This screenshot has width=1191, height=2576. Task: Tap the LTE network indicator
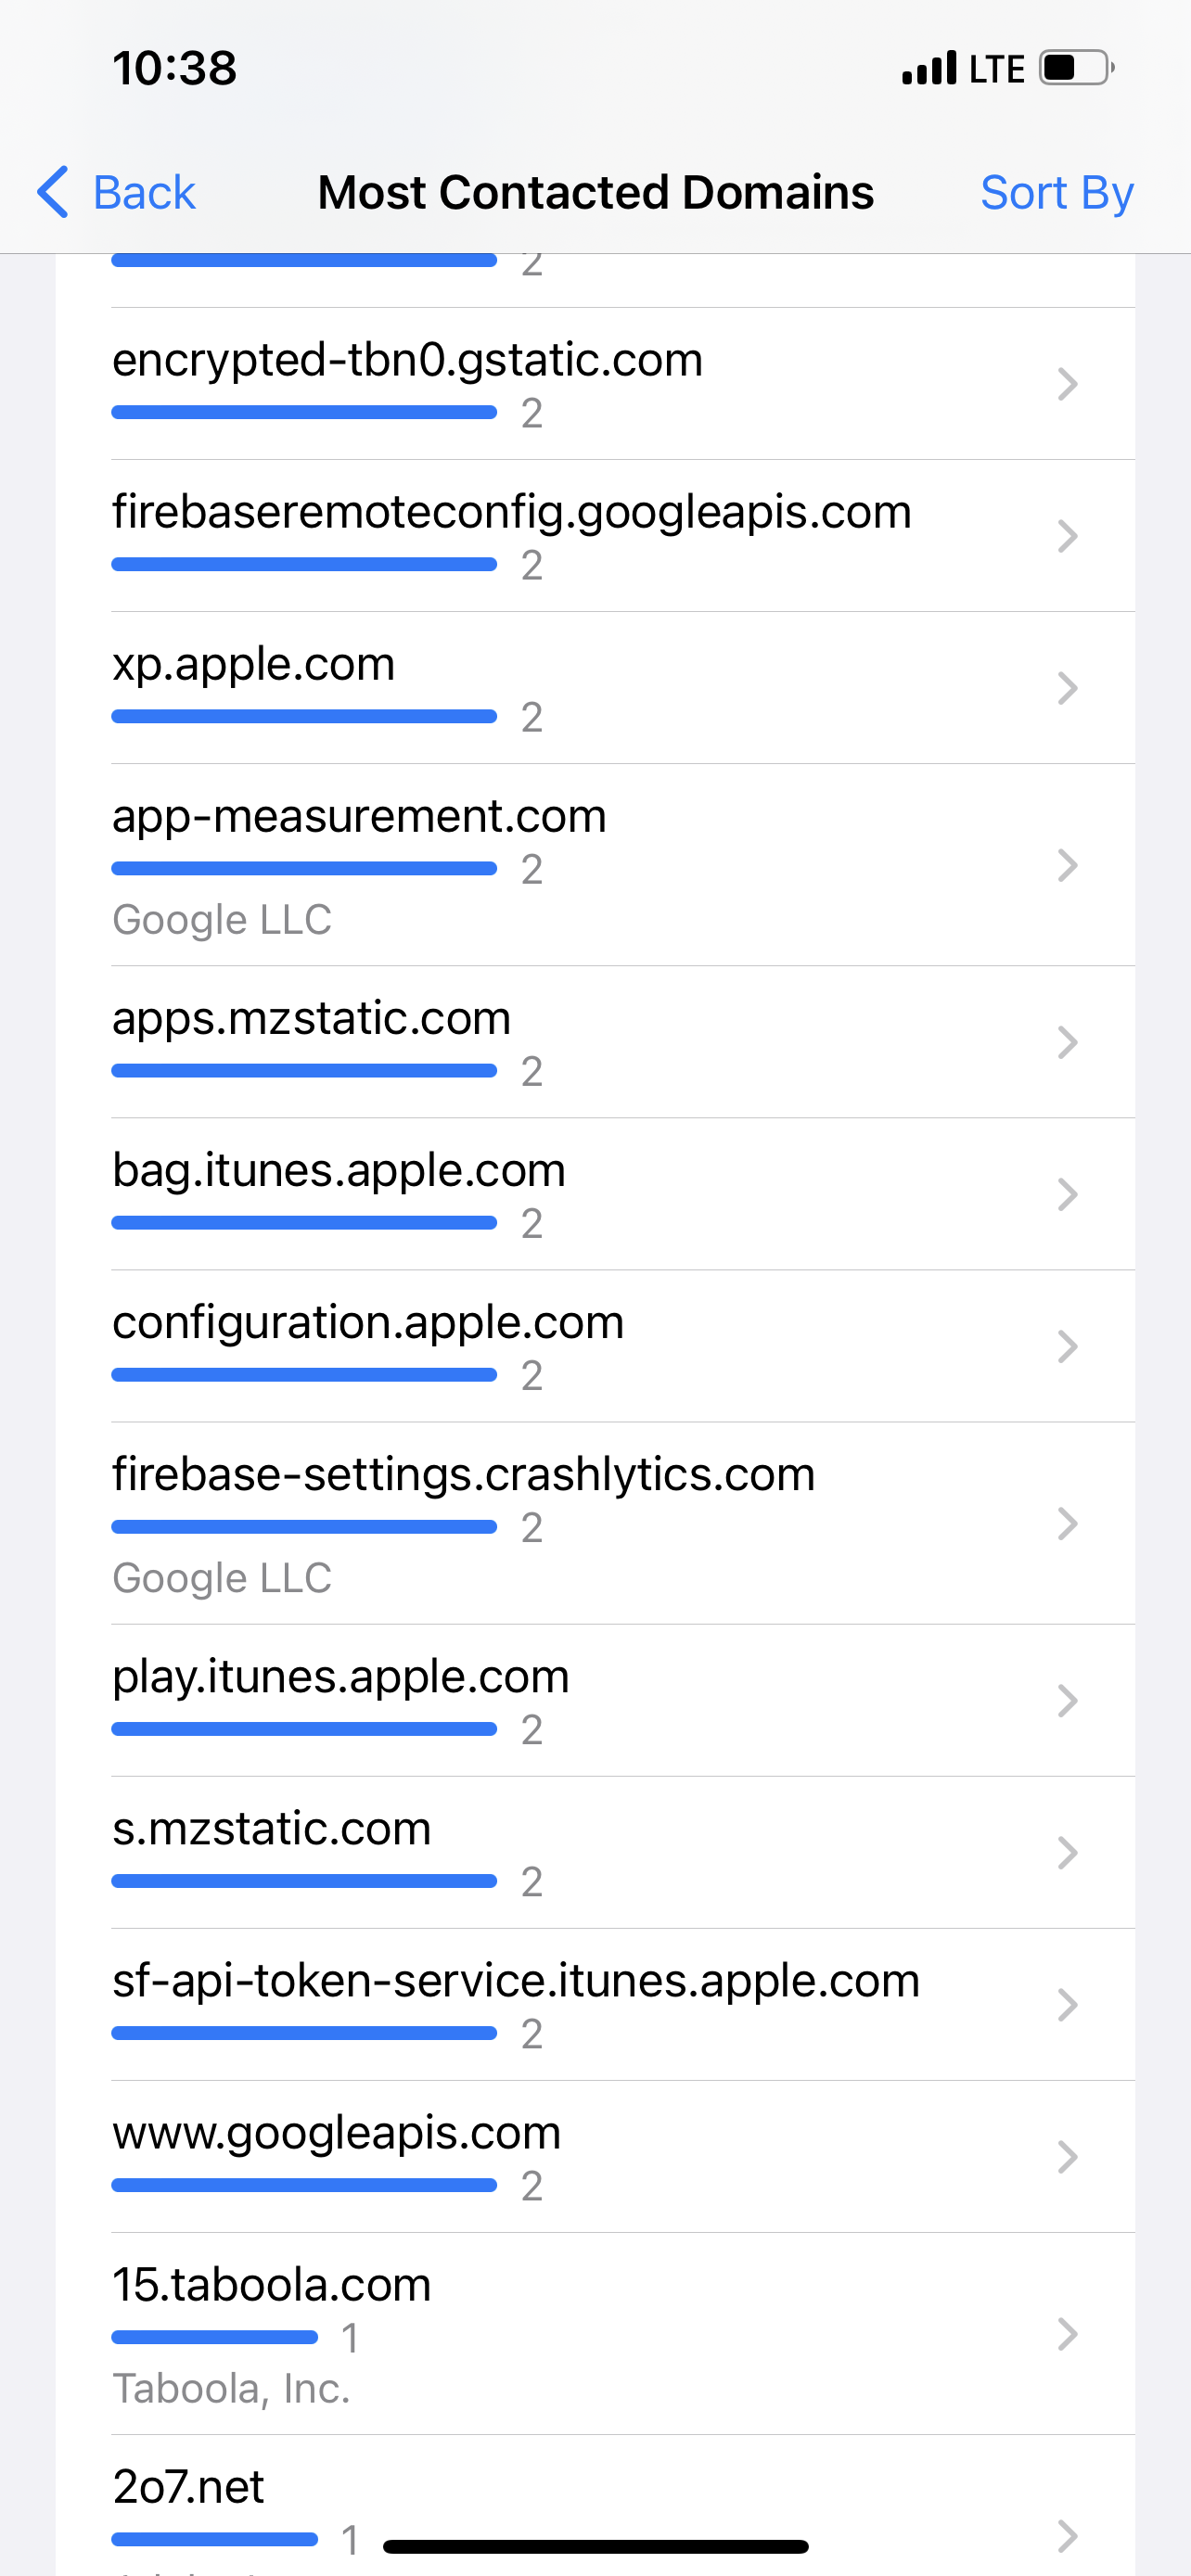click(996, 68)
